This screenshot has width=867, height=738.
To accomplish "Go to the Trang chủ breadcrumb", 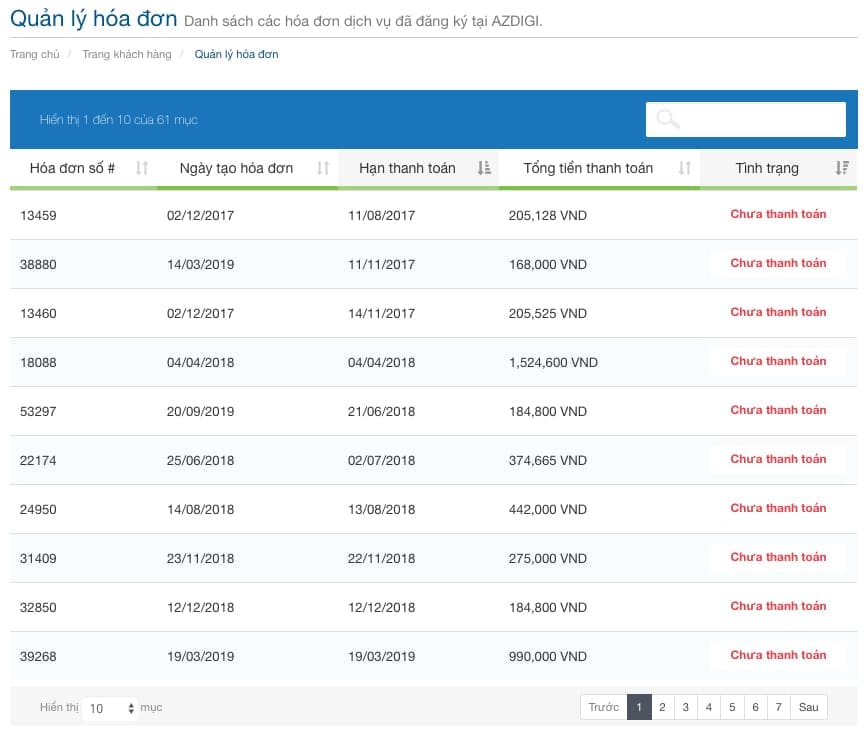I will click(x=35, y=54).
